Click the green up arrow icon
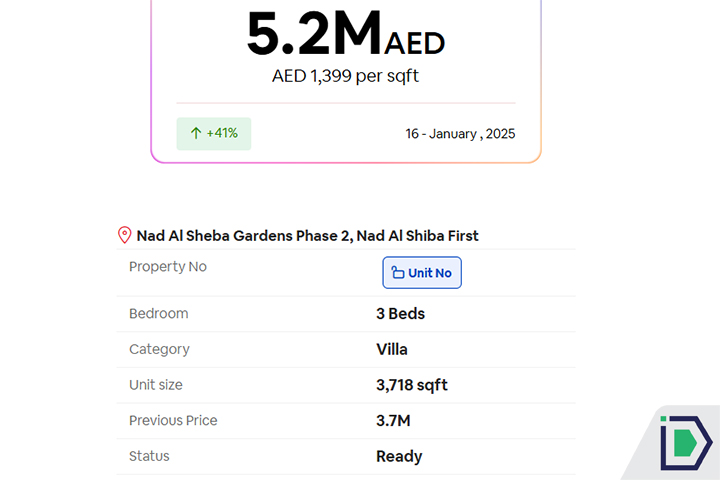This screenshot has height=480, width=720. tap(195, 133)
